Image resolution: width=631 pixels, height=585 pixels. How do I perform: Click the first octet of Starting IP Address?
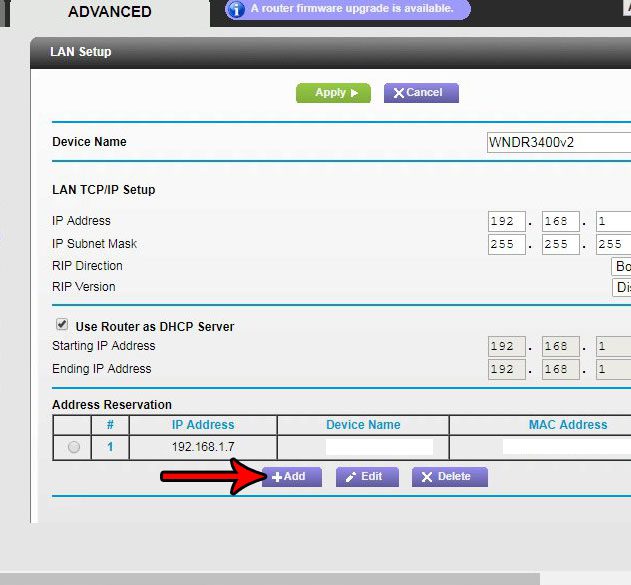pos(507,347)
